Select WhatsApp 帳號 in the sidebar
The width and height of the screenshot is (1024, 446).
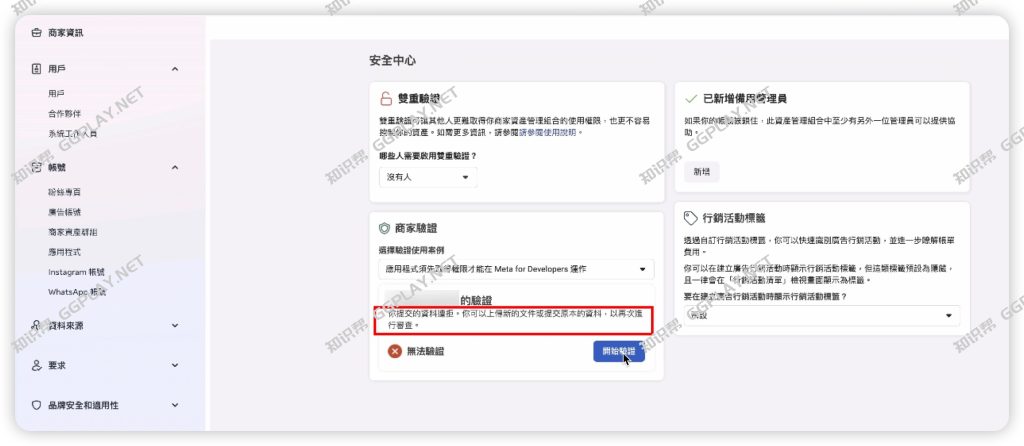click(77, 292)
